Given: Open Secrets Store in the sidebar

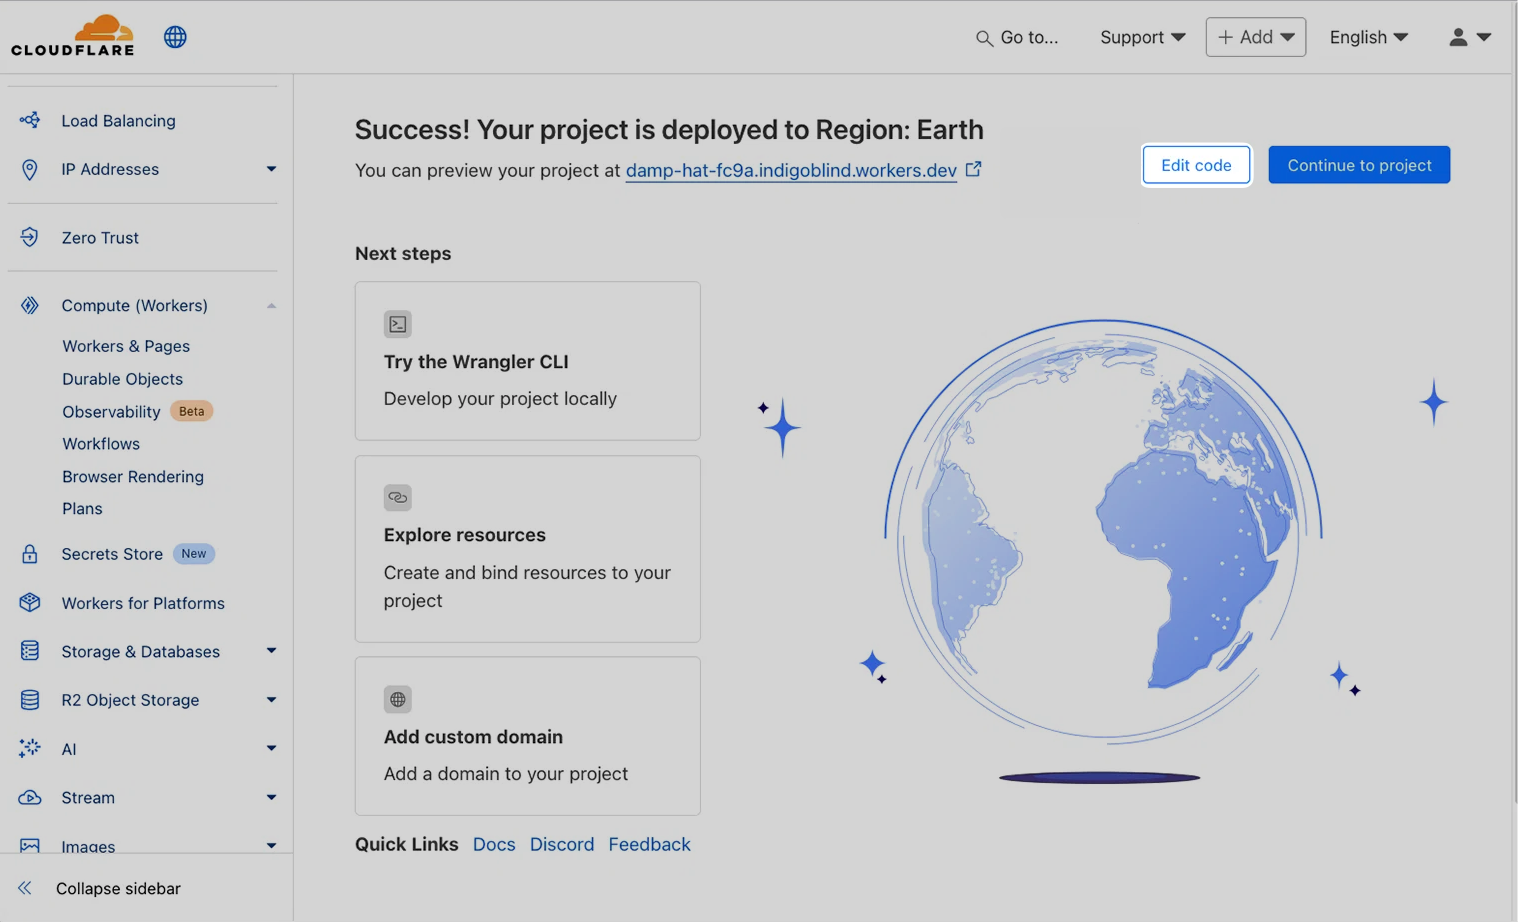Looking at the screenshot, I should pyautogui.click(x=112, y=554).
